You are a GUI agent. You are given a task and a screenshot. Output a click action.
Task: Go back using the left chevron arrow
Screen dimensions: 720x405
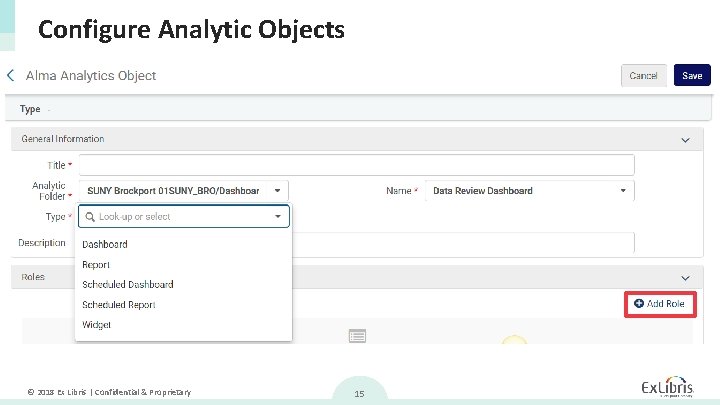click(x=11, y=75)
